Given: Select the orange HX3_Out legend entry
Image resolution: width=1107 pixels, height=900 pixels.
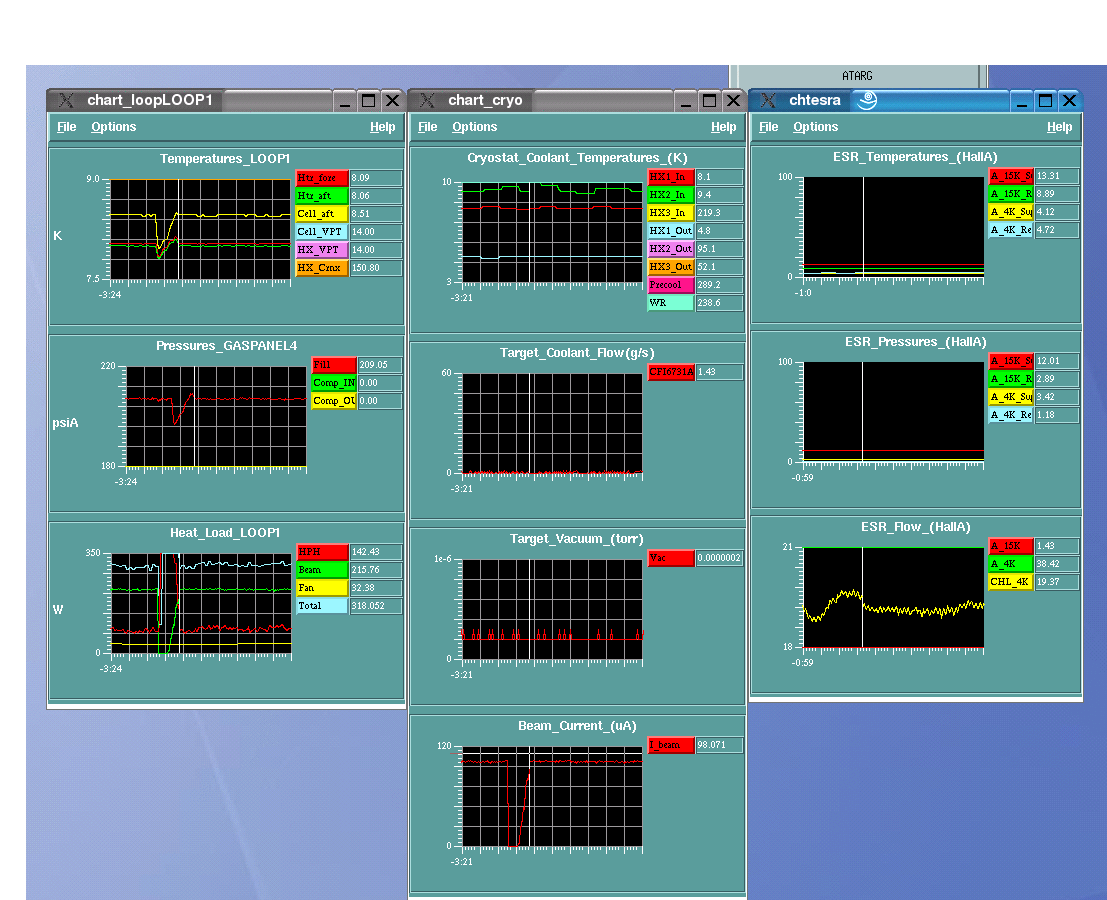Looking at the screenshot, I should tap(671, 267).
